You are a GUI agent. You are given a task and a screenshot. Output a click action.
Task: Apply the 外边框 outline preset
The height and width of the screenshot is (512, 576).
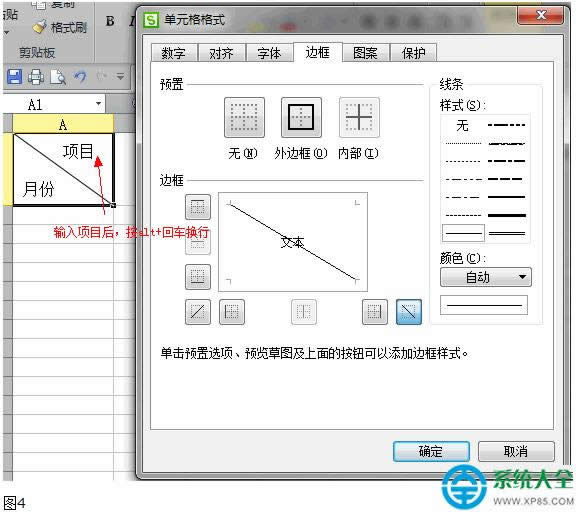(301, 118)
